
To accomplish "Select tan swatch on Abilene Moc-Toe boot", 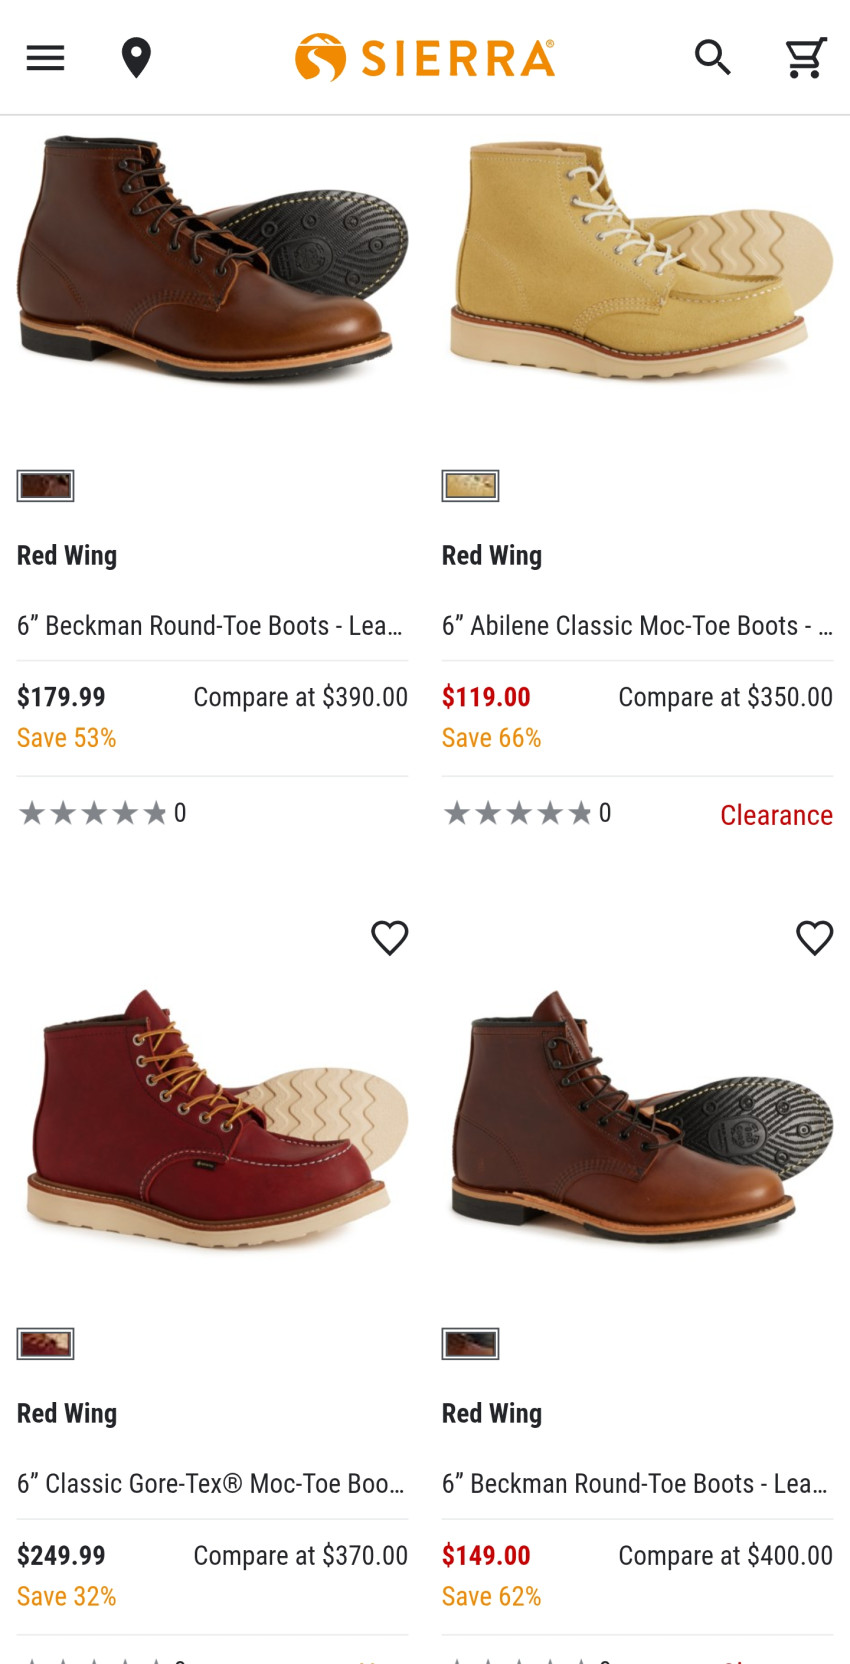I will [470, 486].
